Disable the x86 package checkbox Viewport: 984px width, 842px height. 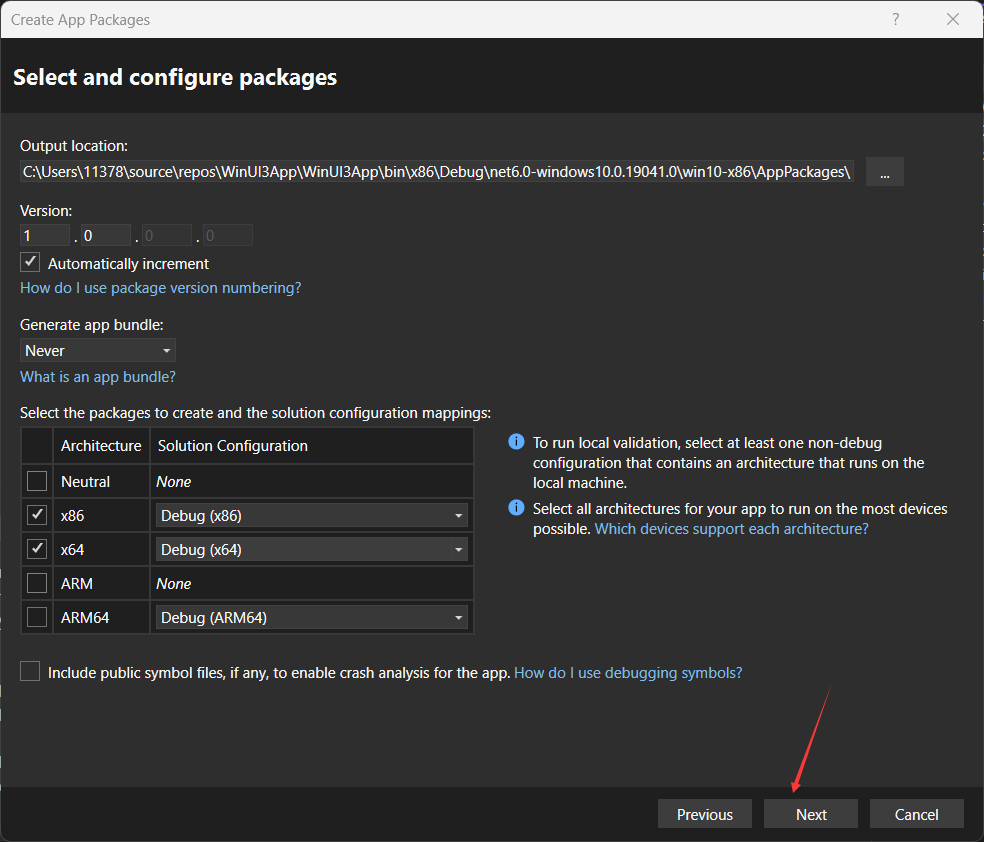tap(36, 514)
